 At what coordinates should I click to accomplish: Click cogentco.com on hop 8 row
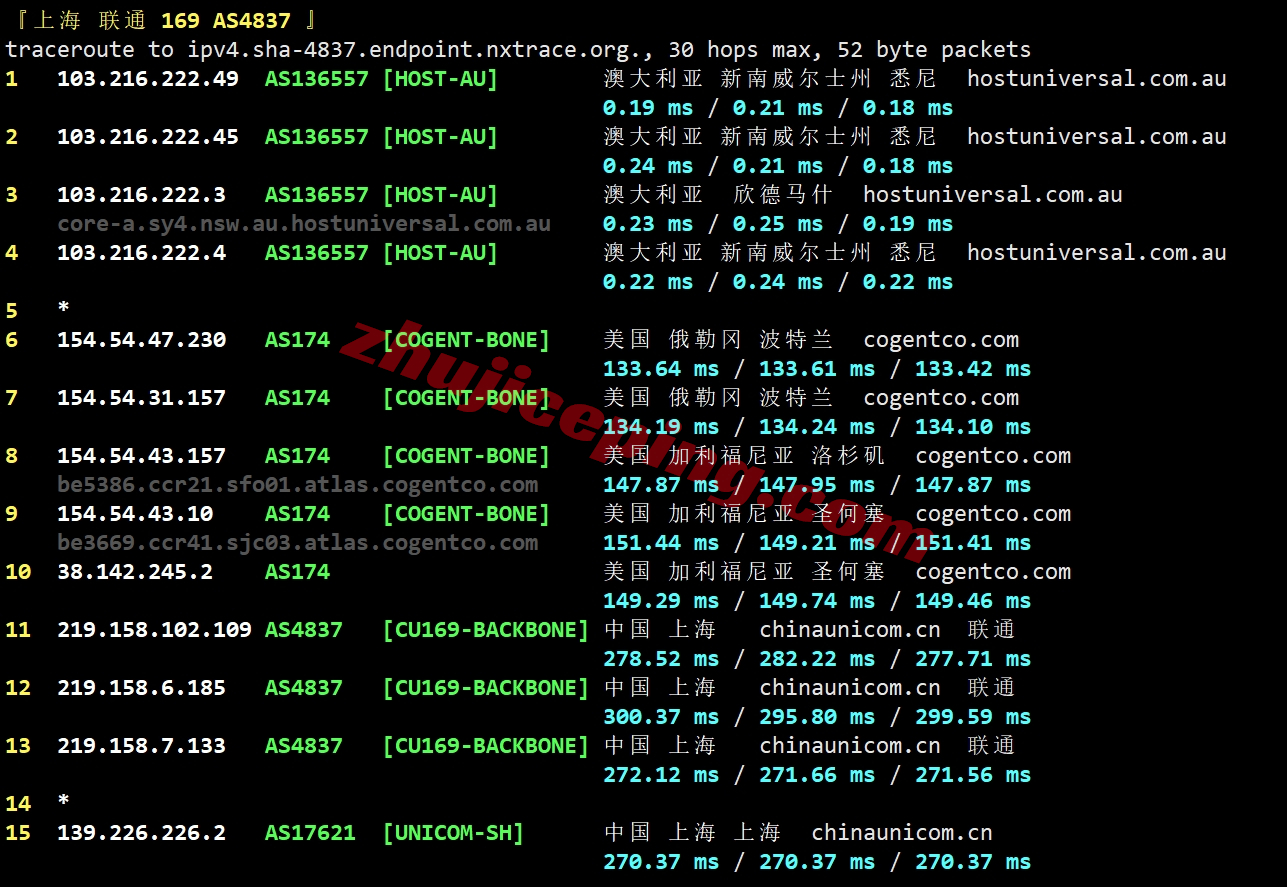[x=993, y=456]
